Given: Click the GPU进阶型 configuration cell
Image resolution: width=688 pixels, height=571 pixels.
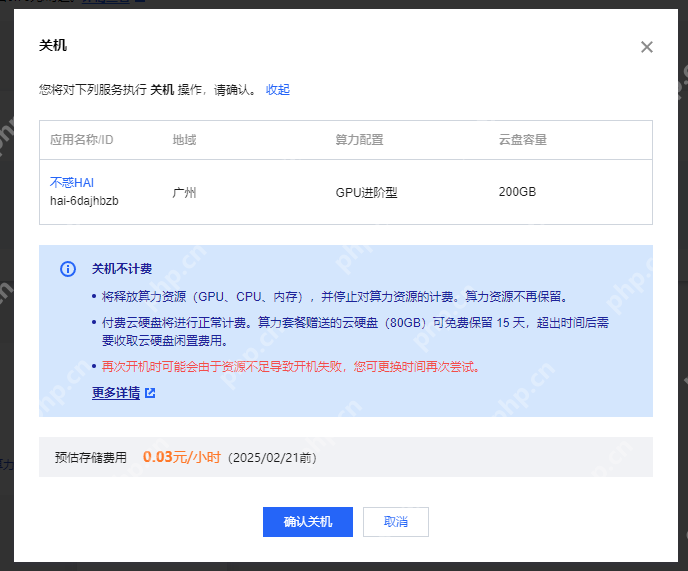Looking at the screenshot, I should [366, 192].
